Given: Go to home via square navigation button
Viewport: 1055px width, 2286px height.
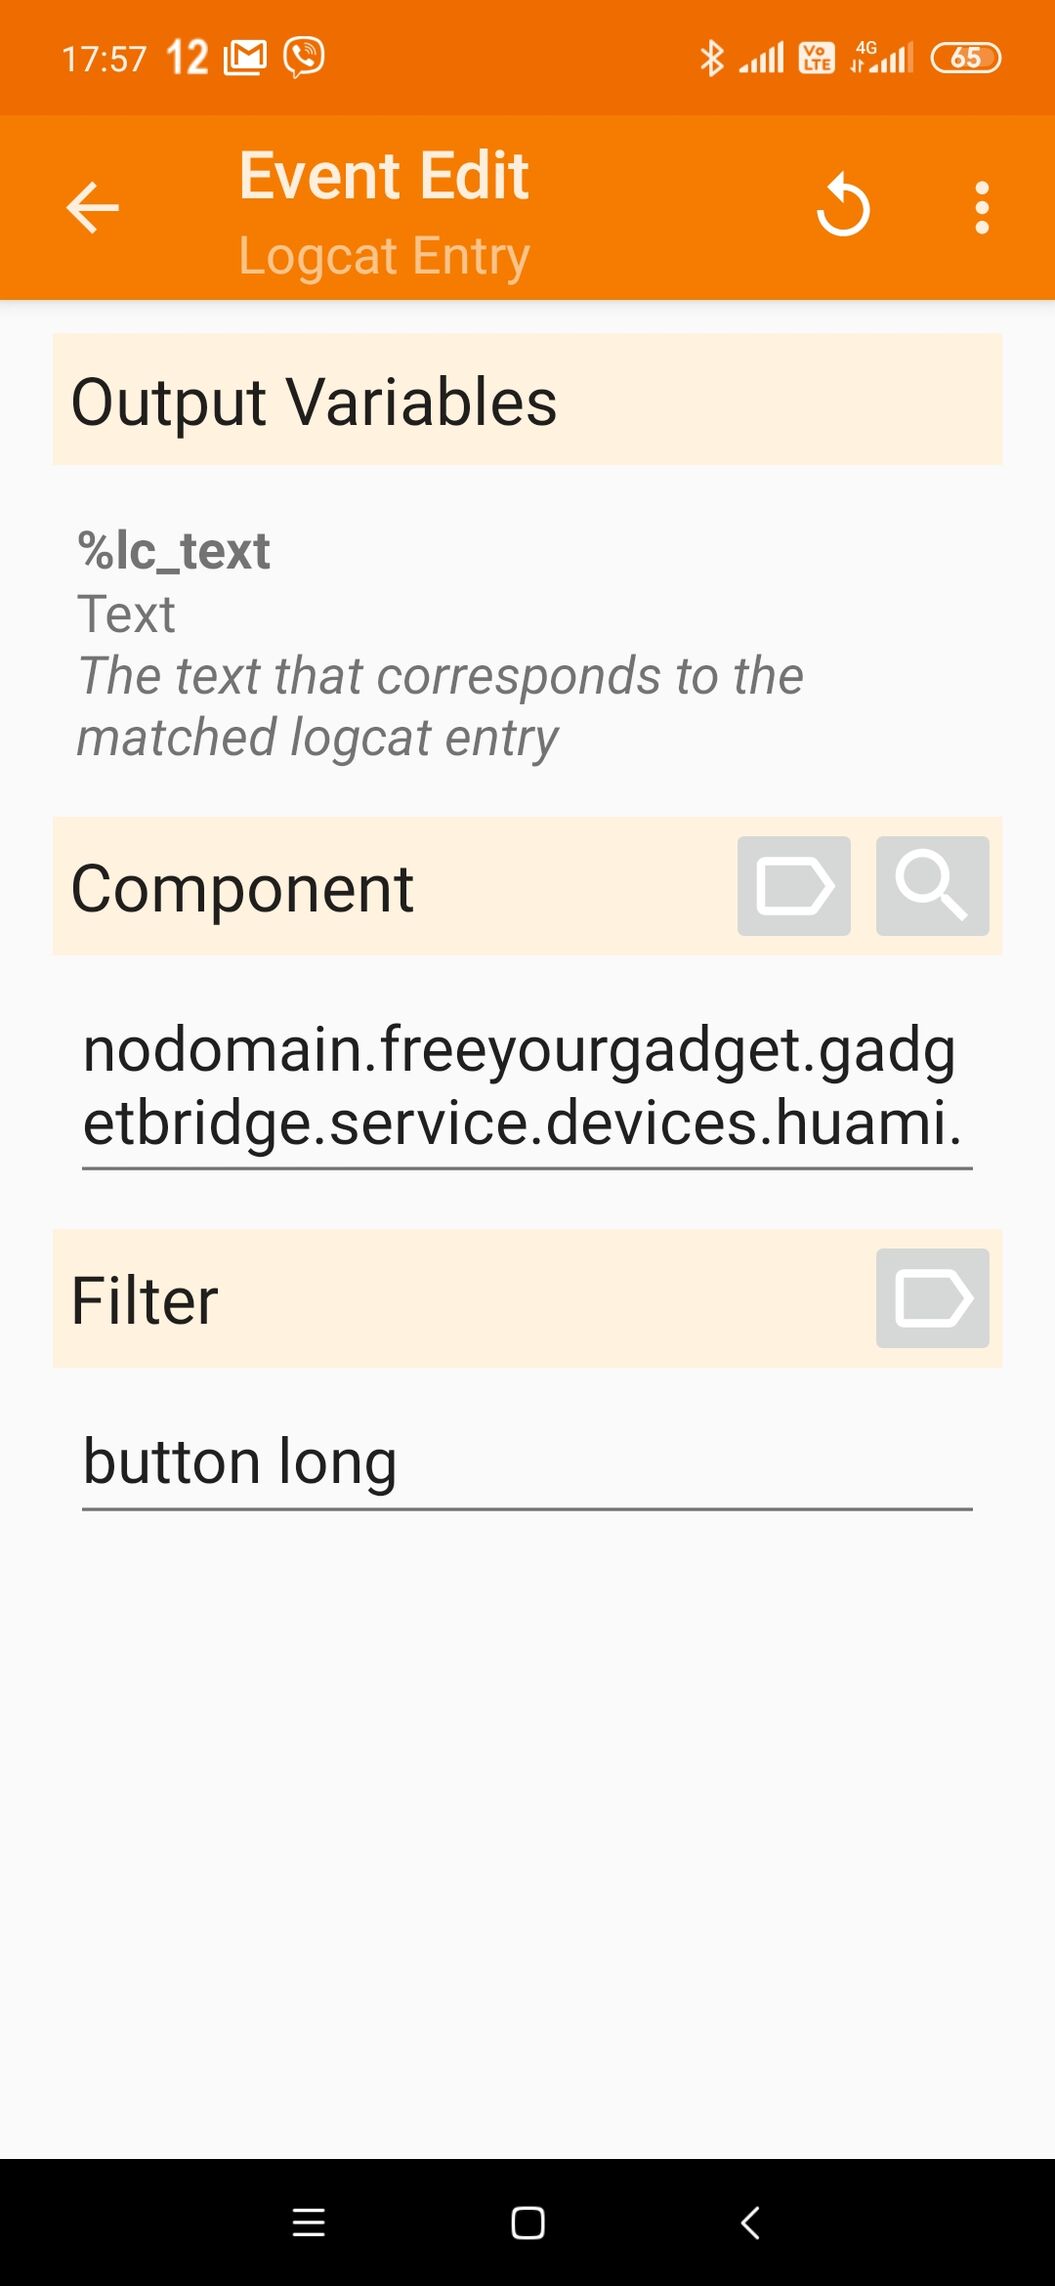Looking at the screenshot, I should (527, 2222).
